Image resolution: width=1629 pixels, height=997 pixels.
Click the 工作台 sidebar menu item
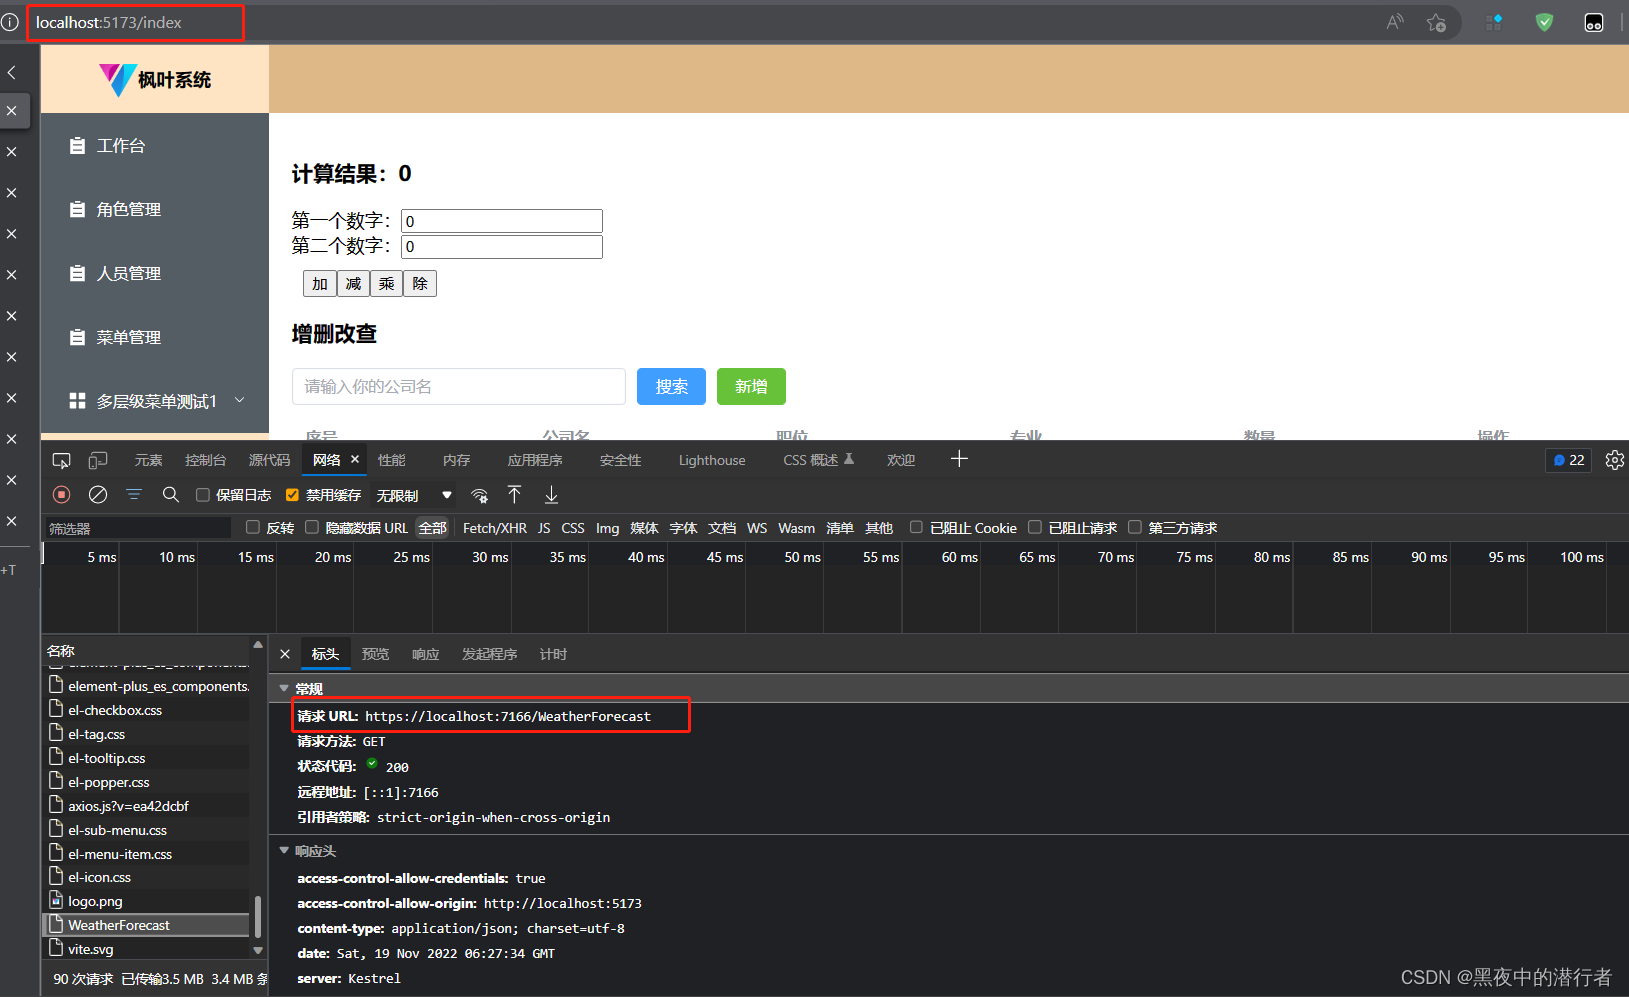pyautogui.click(x=155, y=146)
